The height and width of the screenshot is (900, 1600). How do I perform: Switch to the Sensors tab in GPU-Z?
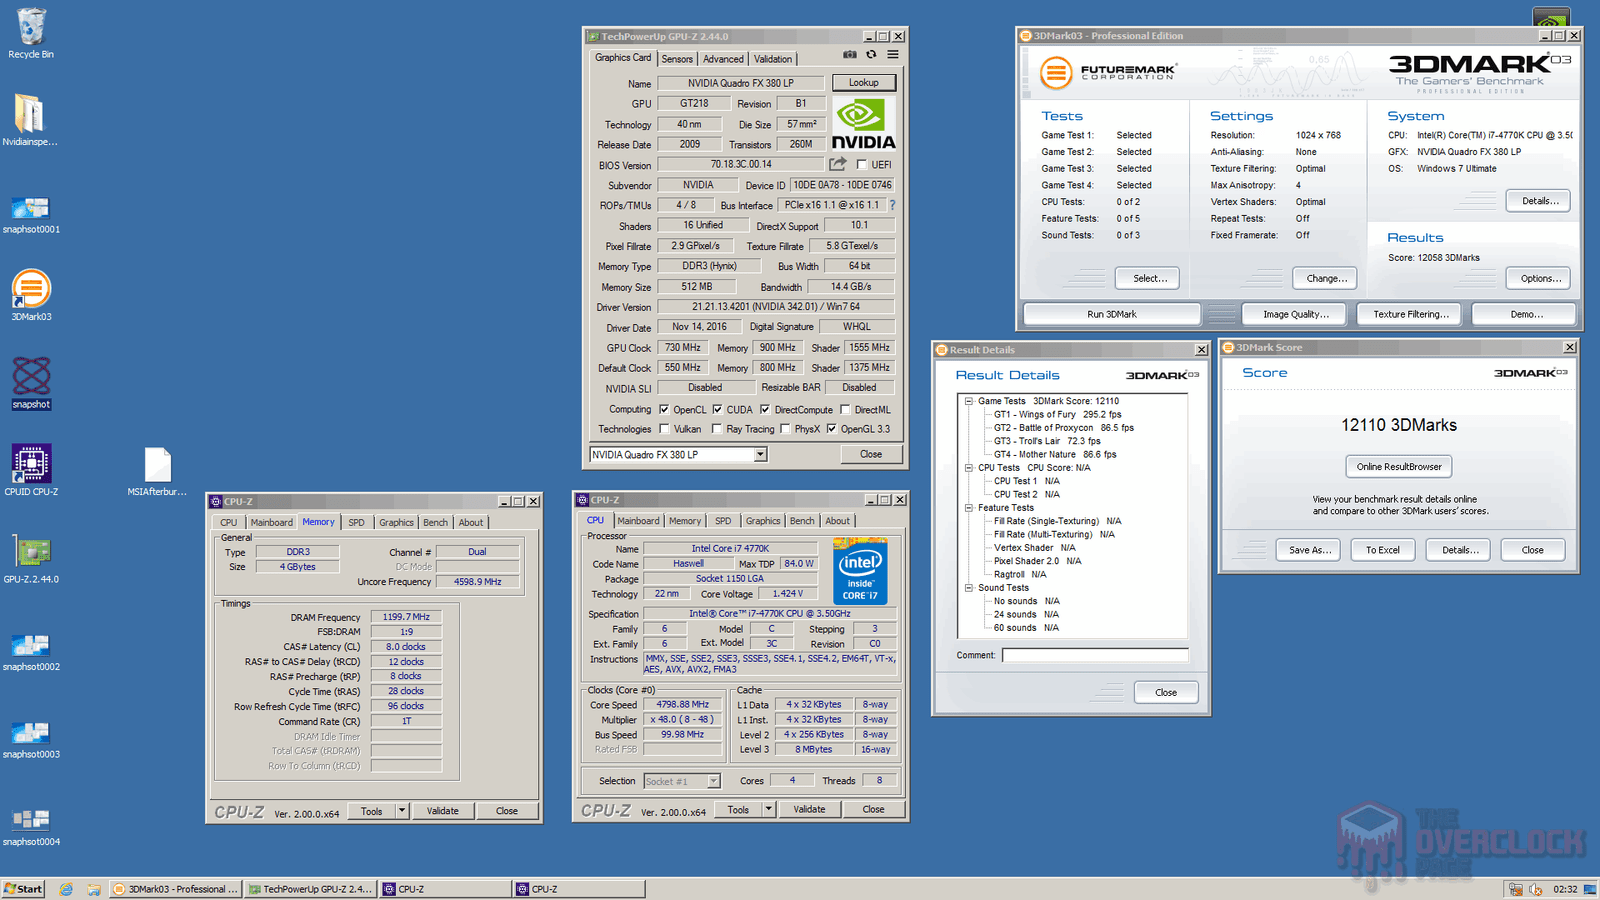tap(677, 59)
